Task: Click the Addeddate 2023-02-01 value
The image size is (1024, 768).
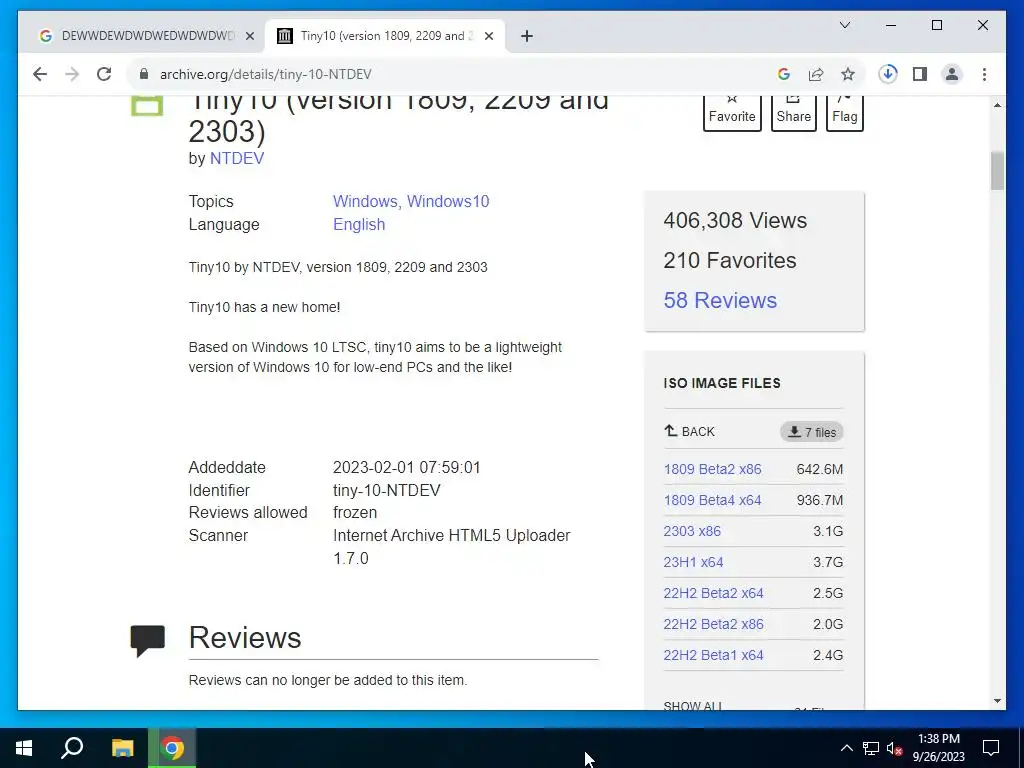Action: click(407, 468)
